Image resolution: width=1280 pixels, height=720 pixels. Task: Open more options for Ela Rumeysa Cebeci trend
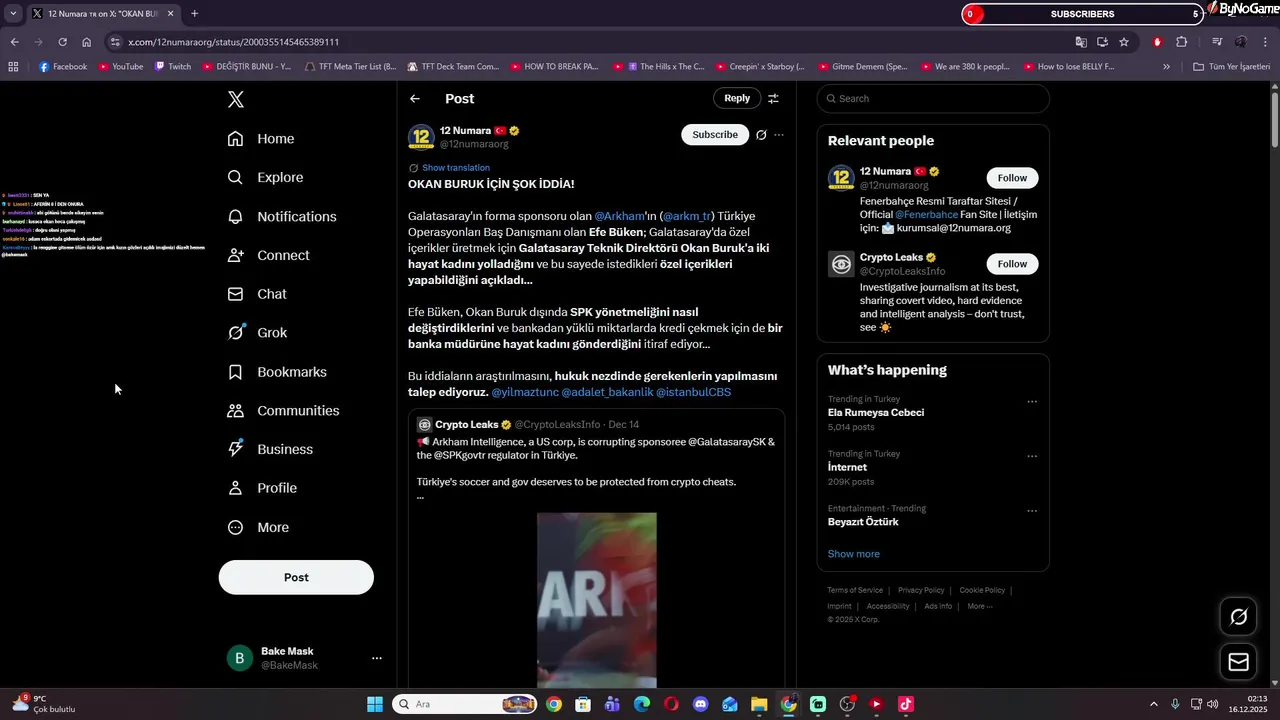point(1032,402)
